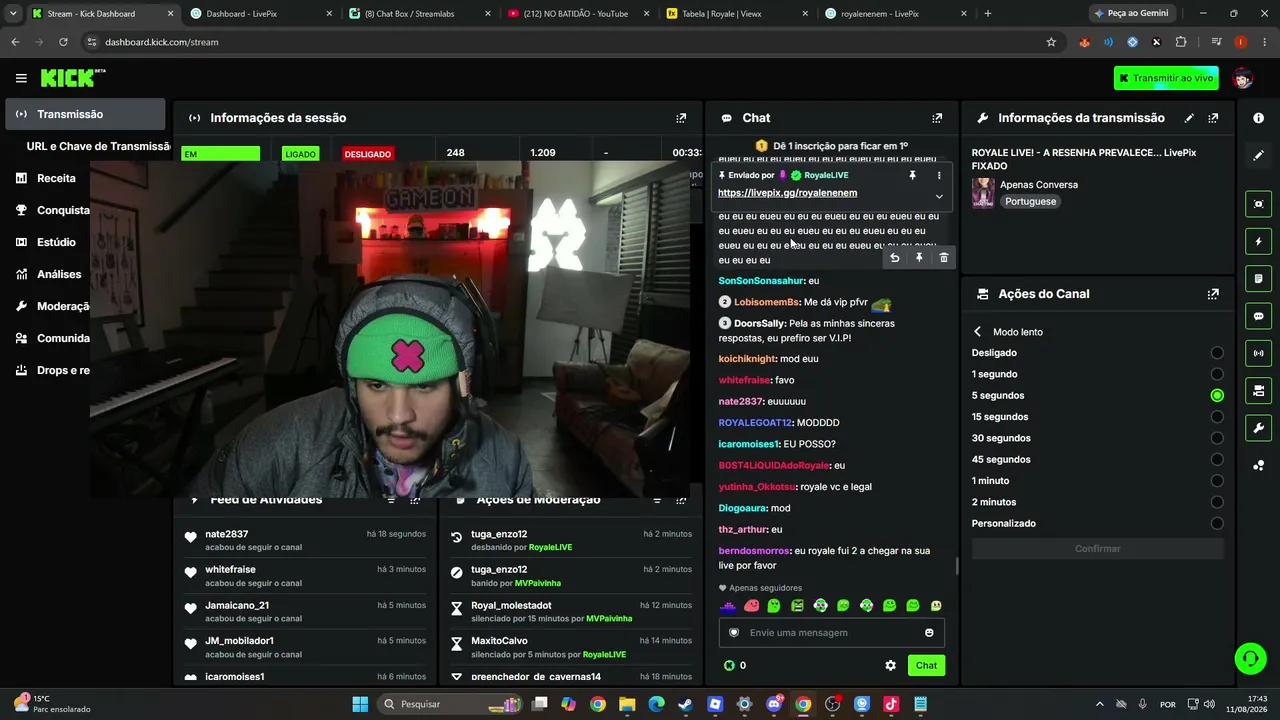Open the weather widget on taskbar
This screenshot has height=720, width=1280.
point(52,704)
